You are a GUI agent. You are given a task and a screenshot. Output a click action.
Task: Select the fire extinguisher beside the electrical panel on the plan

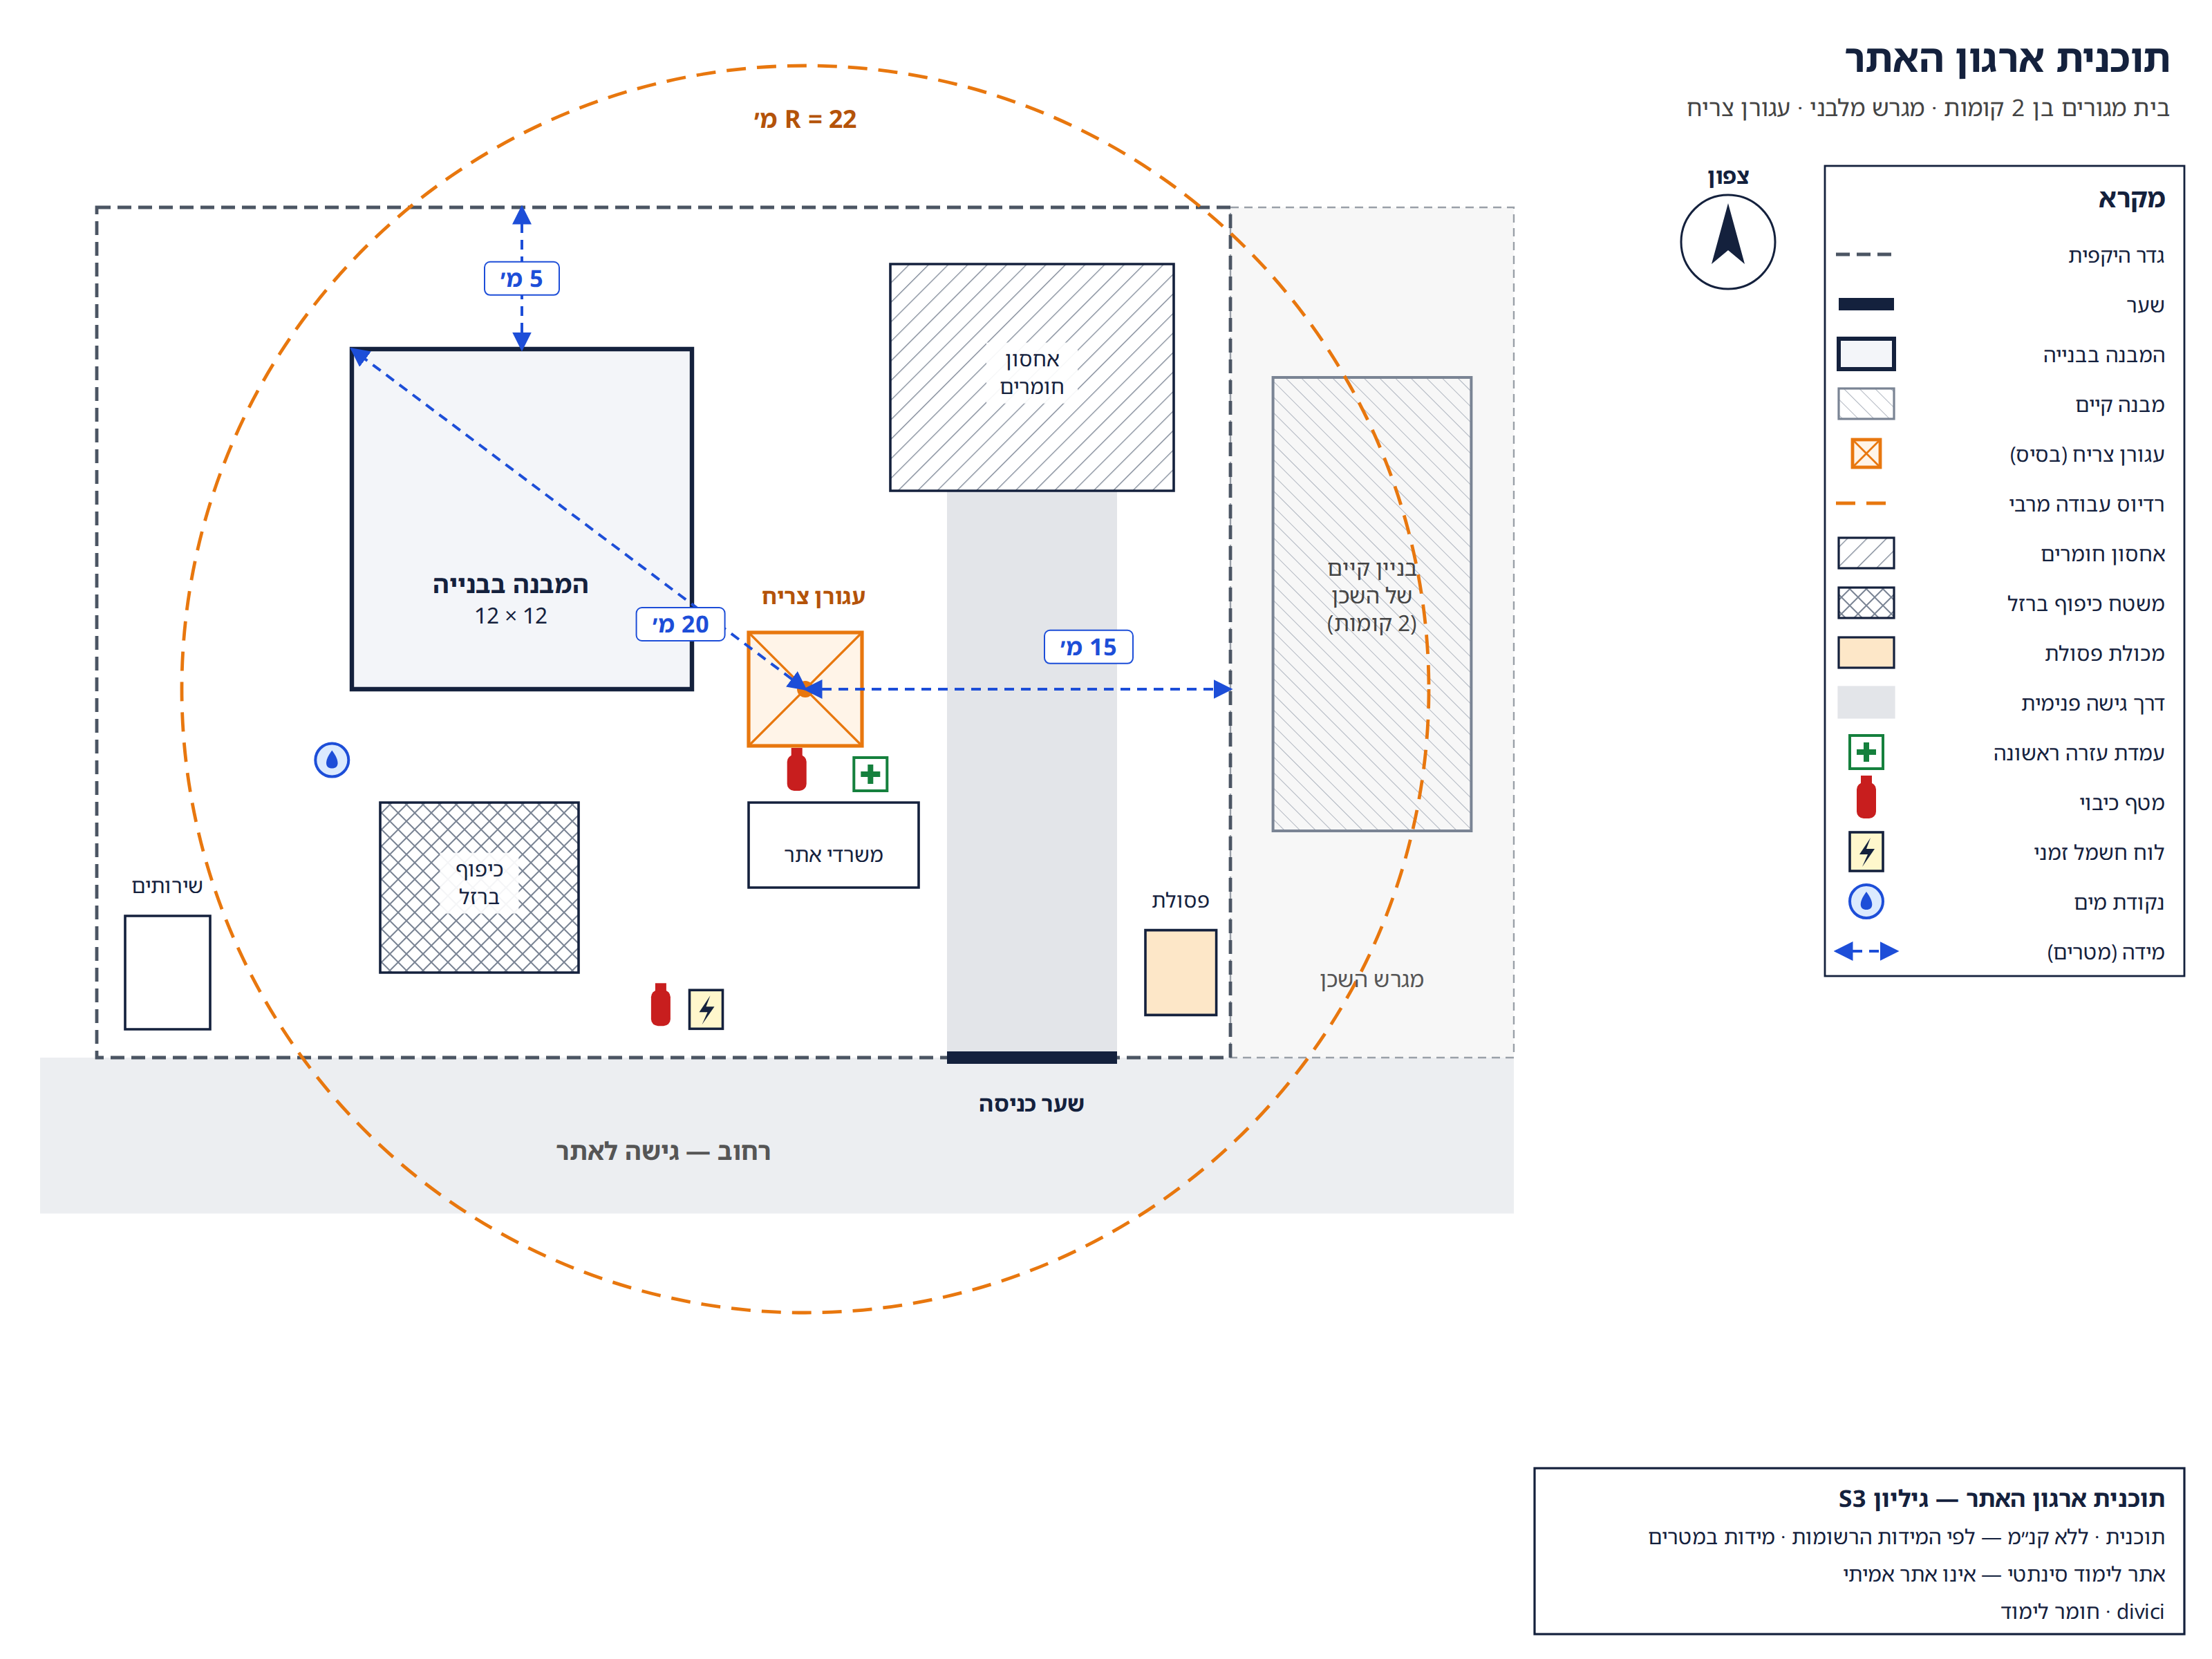[660, 1005]
